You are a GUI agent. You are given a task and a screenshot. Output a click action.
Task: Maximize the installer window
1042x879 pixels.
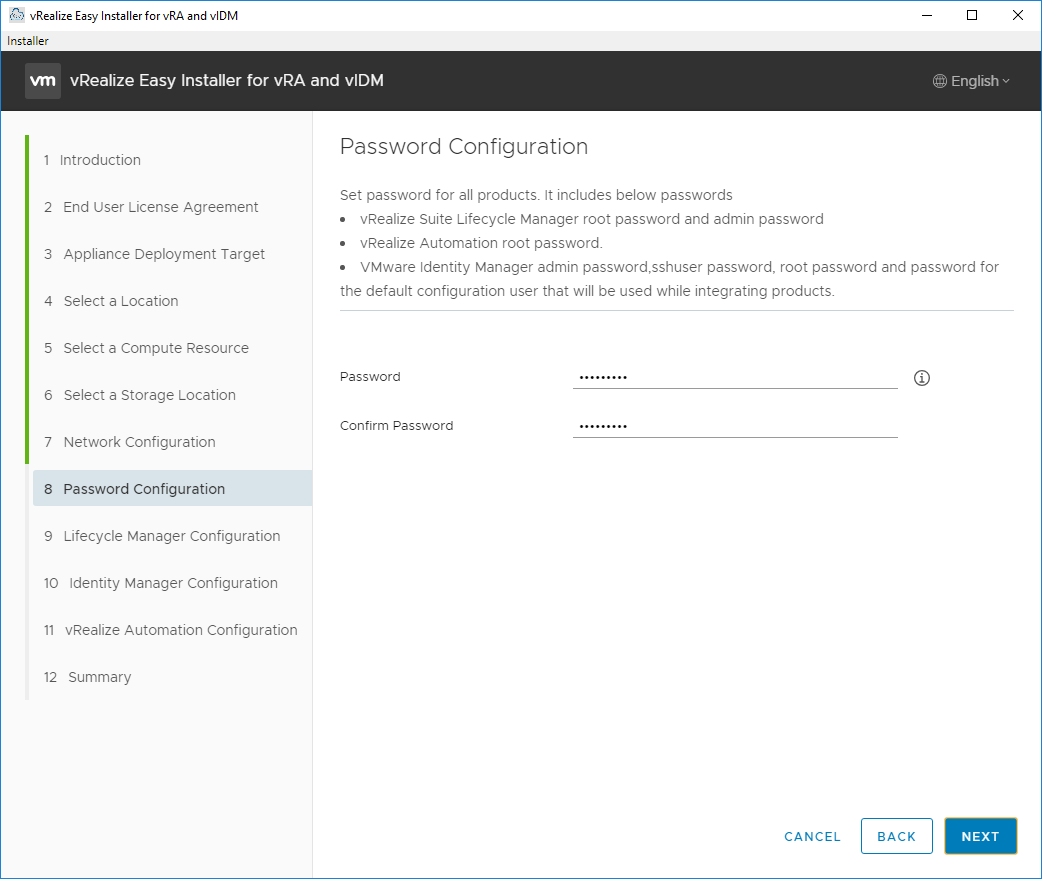[972, 15]
